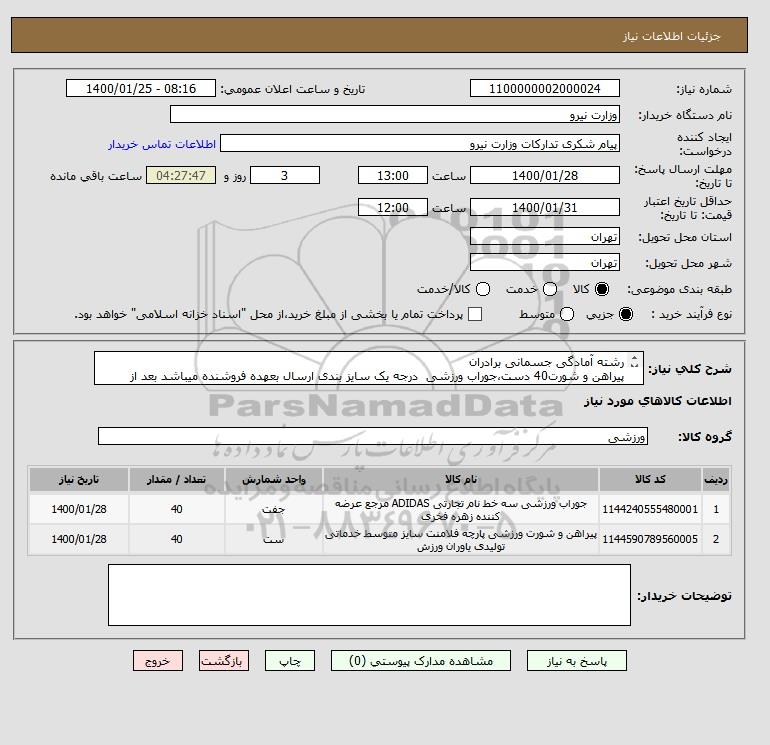Image resolution: width=770 pixels, height=745 pixels.
Task: Click the price validity date 1400/01/31 field
Action: 545,208
